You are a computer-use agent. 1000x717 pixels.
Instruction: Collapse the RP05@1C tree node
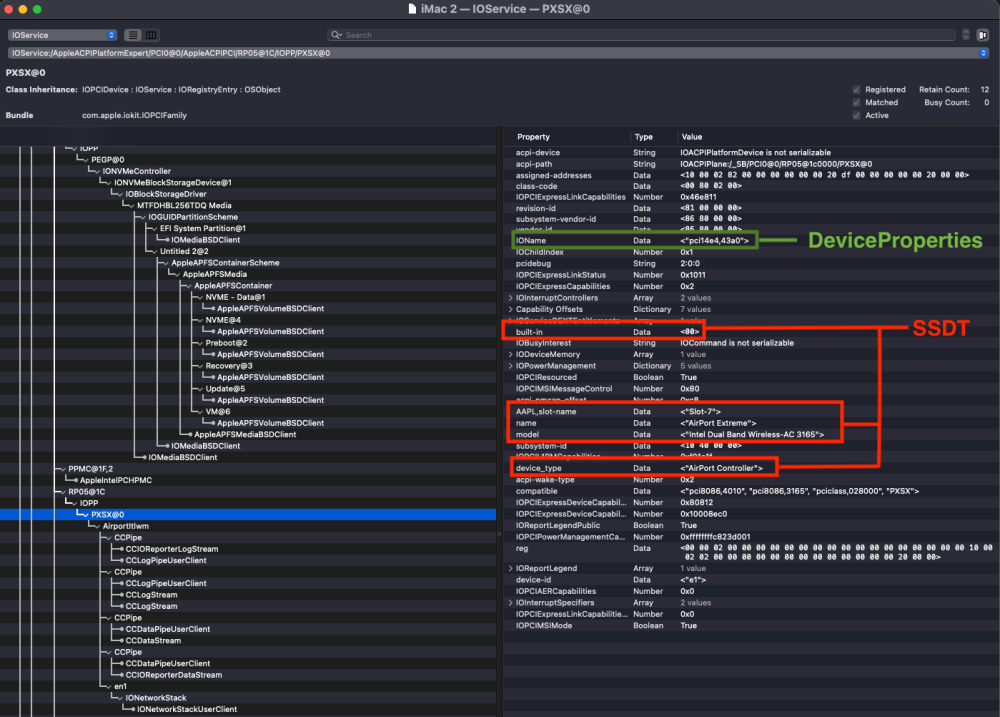pos(61,492)
